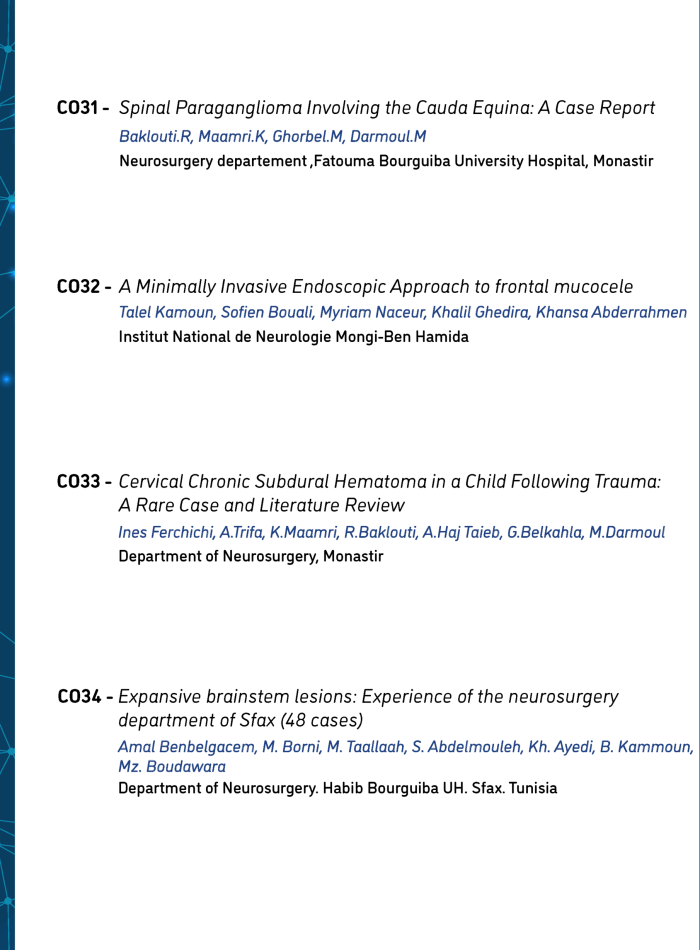Viewport: 700px width, 950px height.
Task: Select the Talel Kamoun authors line
Action: coord(402,312)
